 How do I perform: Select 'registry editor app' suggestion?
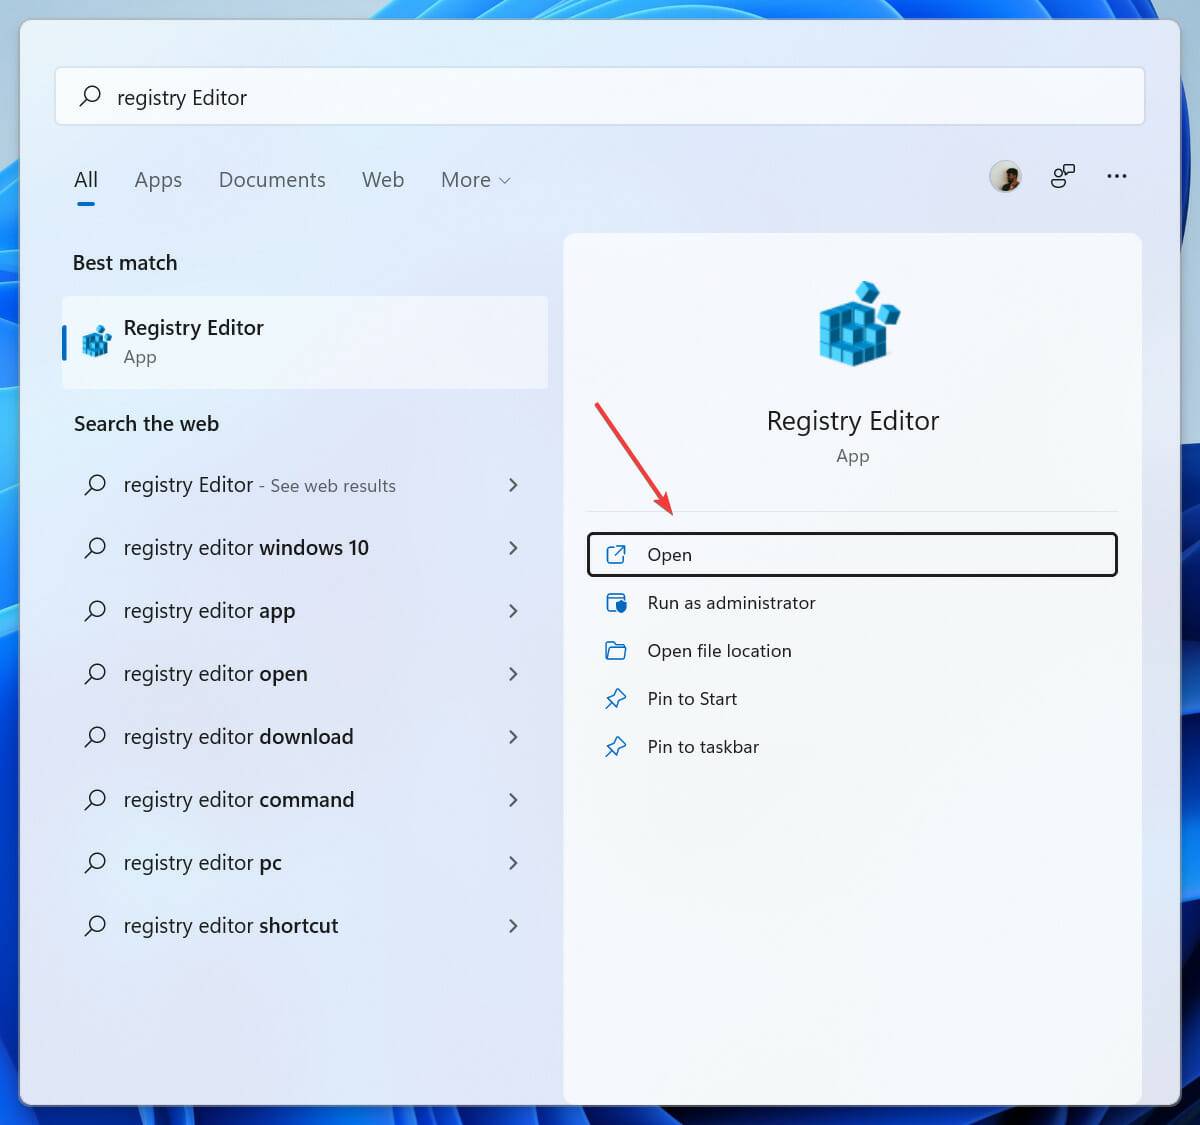pos(305,611)
